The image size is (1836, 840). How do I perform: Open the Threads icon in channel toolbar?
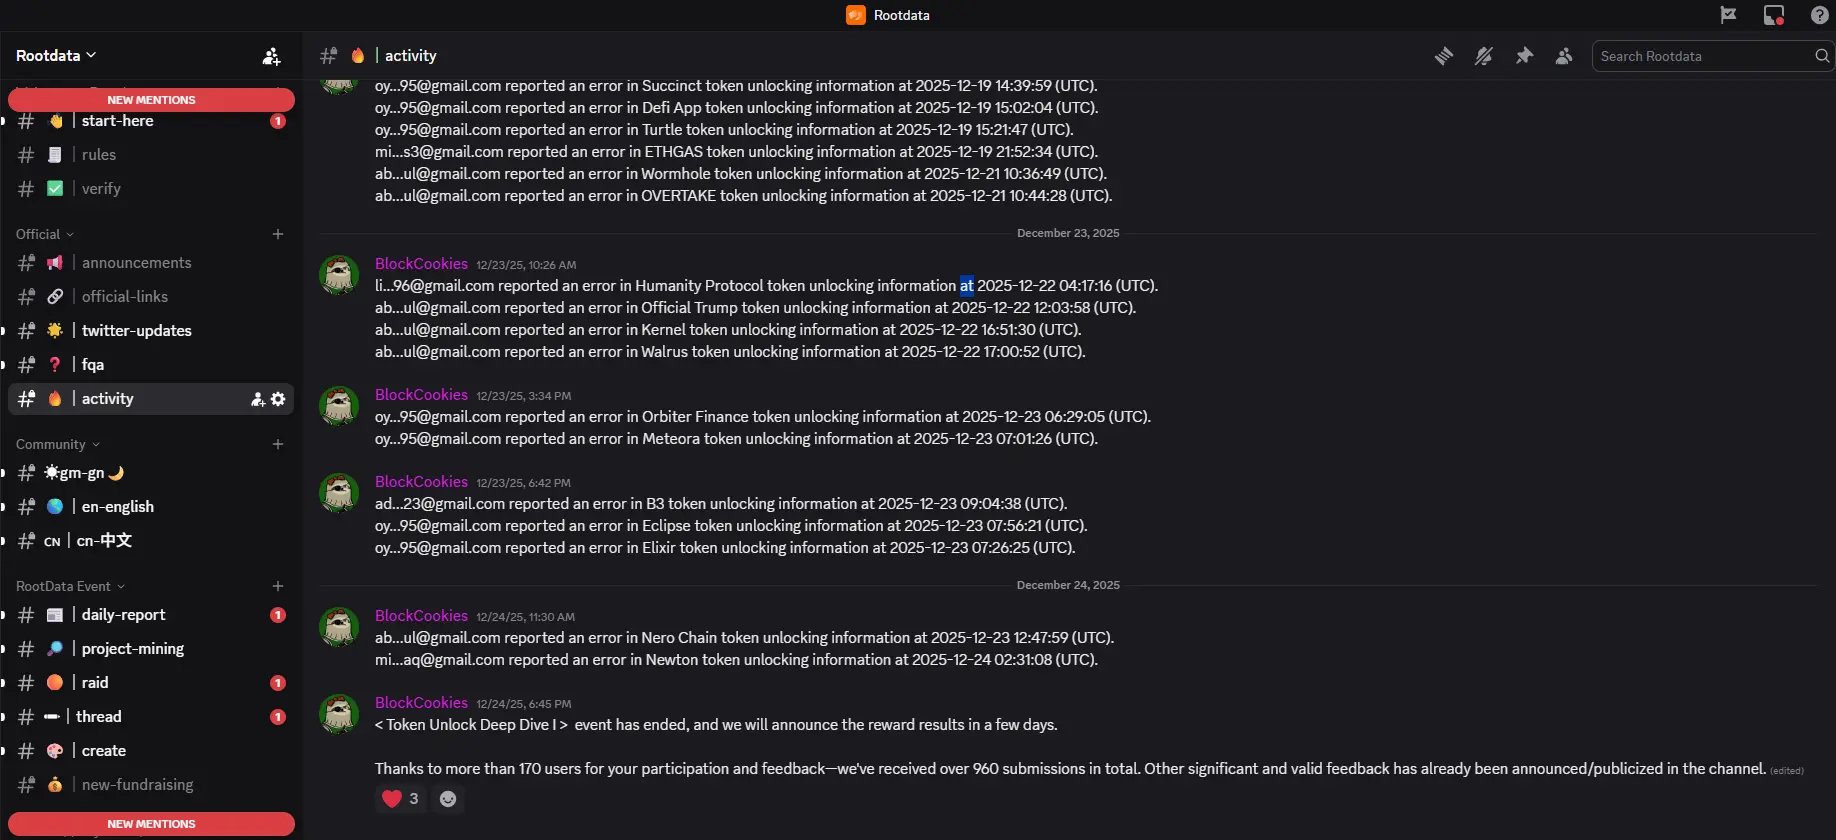1443,56
